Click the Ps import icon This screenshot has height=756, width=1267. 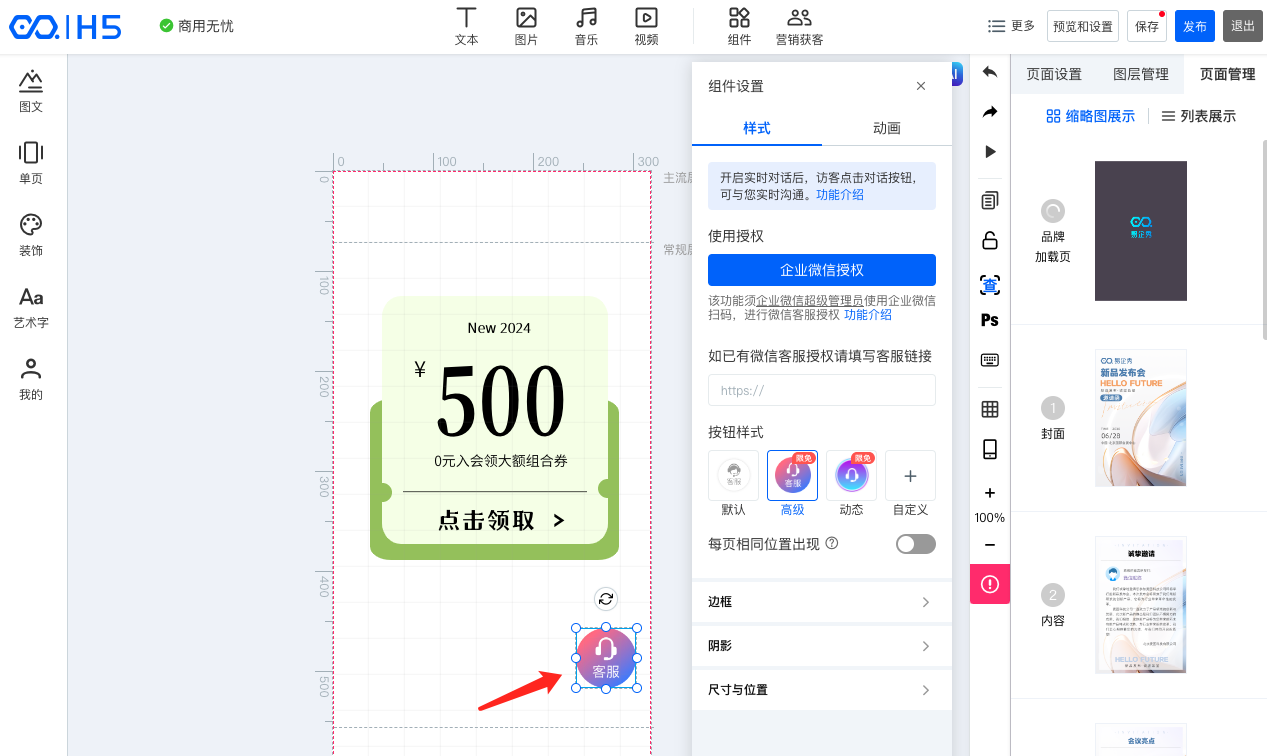pyautogui.click(x=990, y=320)
